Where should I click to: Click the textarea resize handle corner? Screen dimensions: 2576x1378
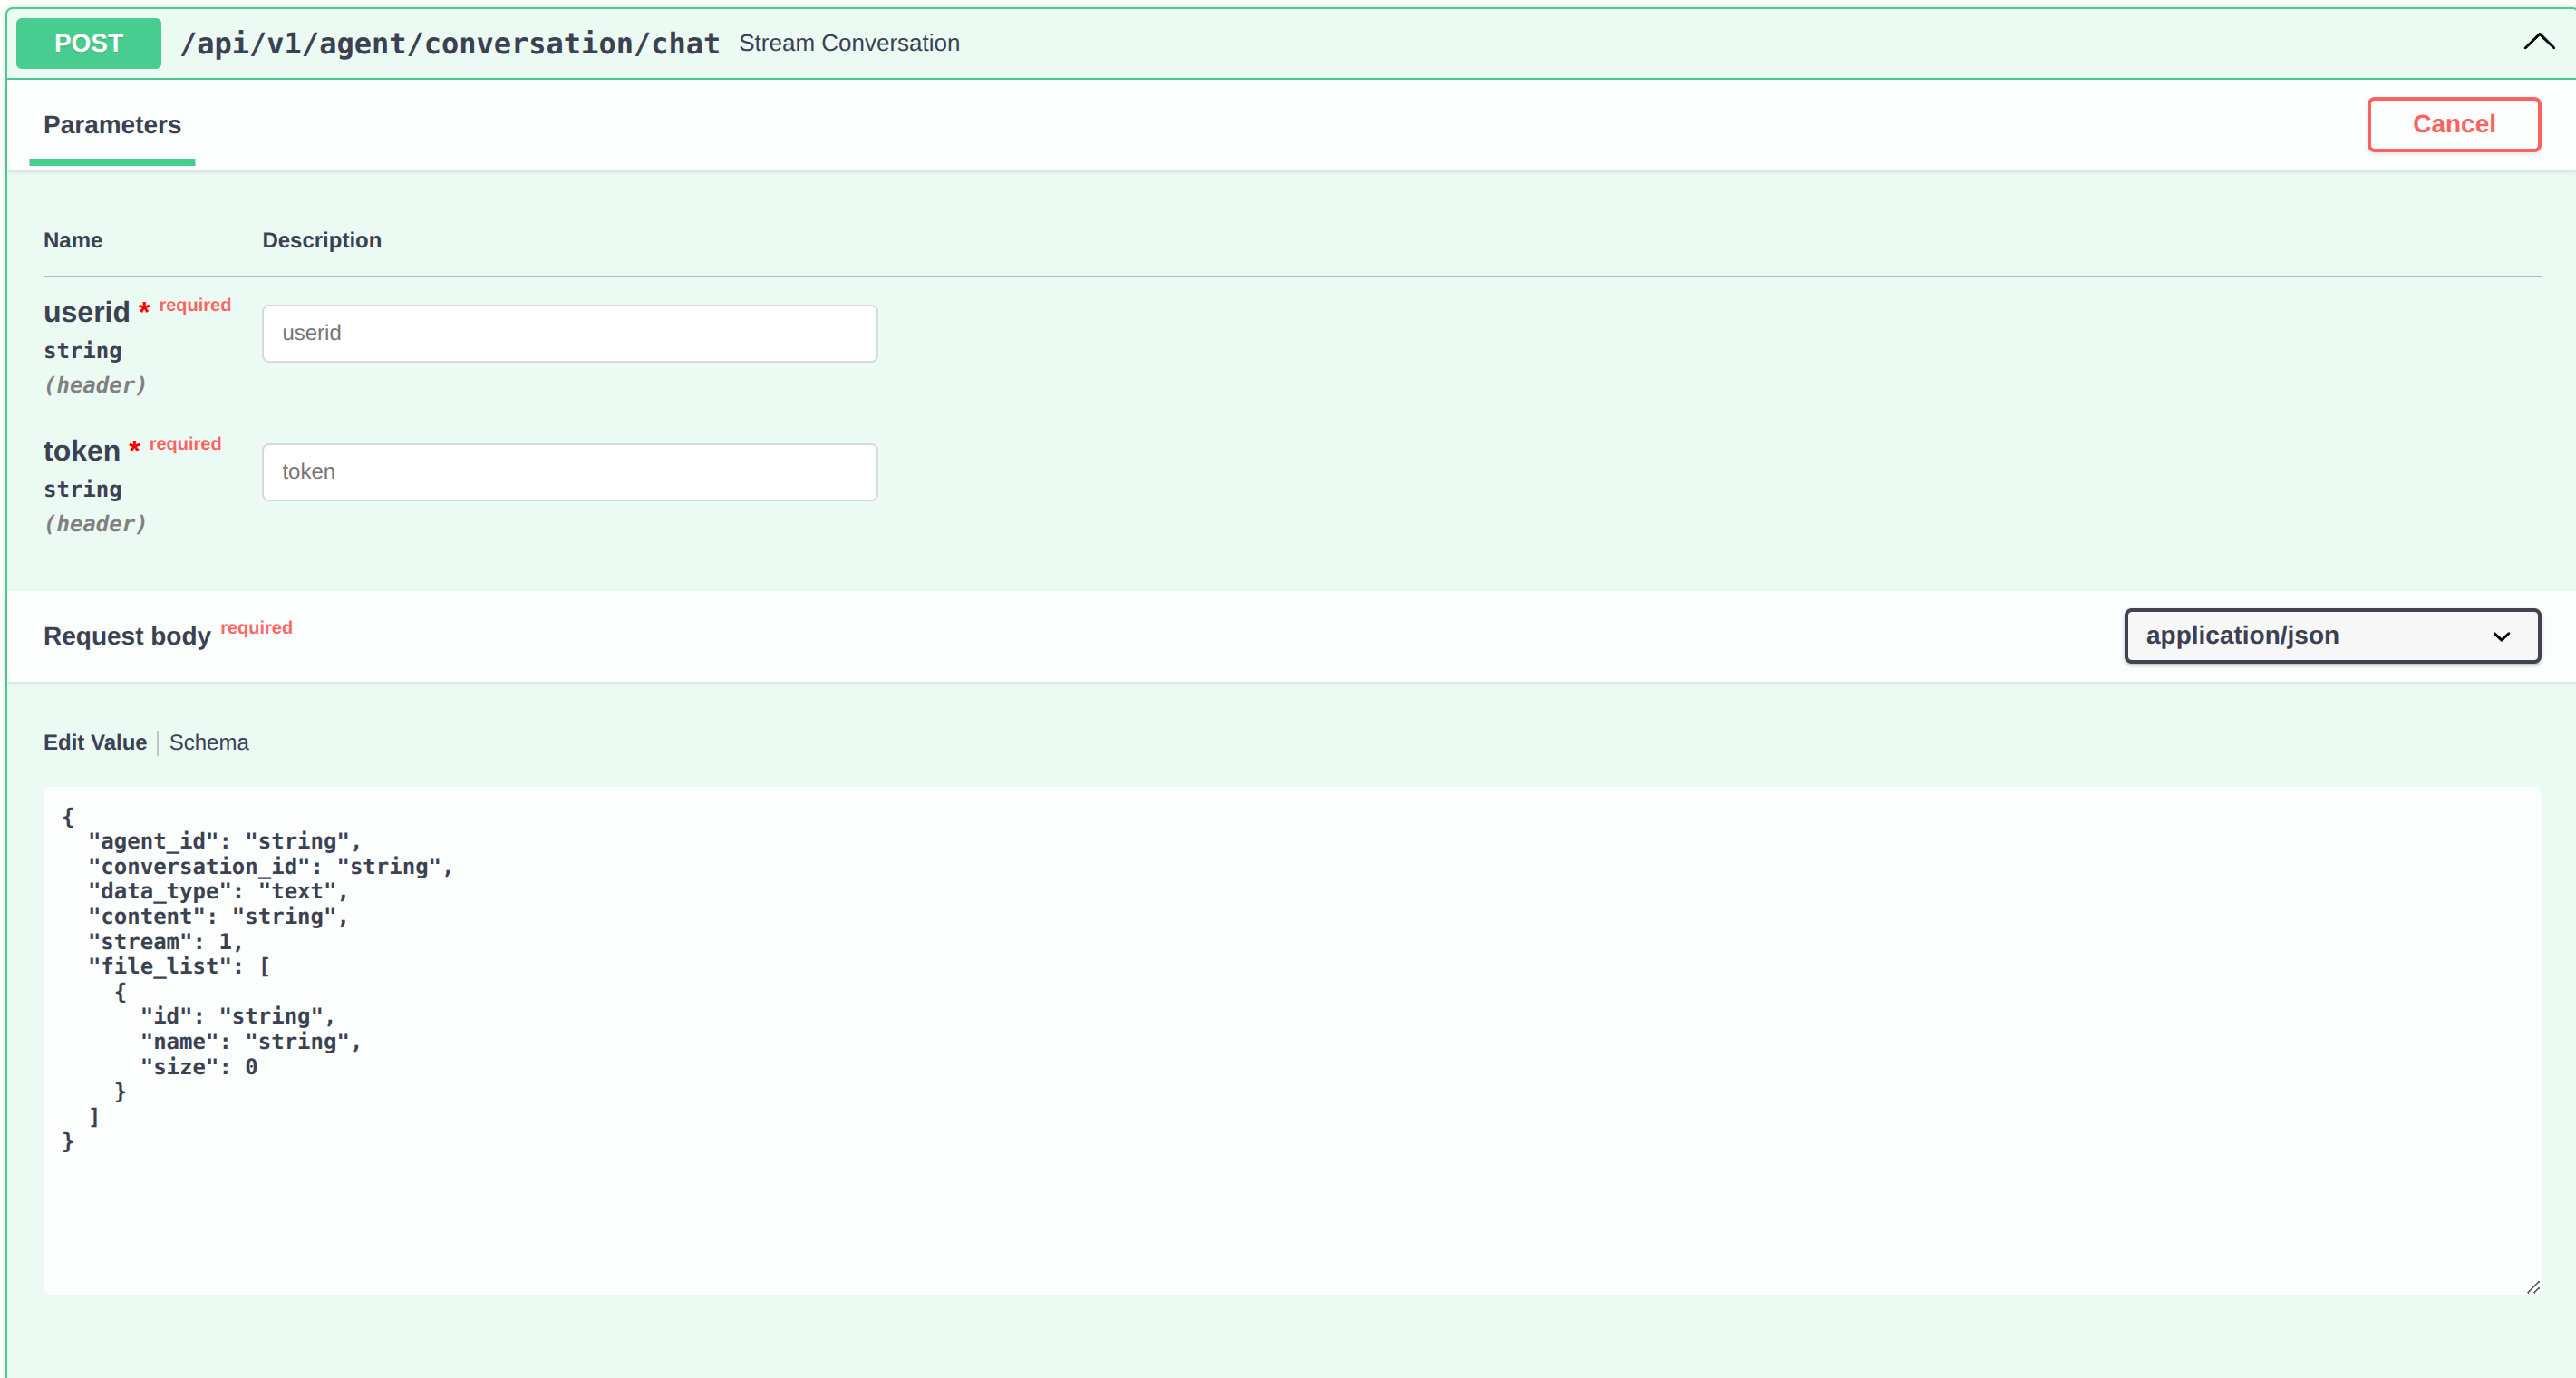2532,1287
